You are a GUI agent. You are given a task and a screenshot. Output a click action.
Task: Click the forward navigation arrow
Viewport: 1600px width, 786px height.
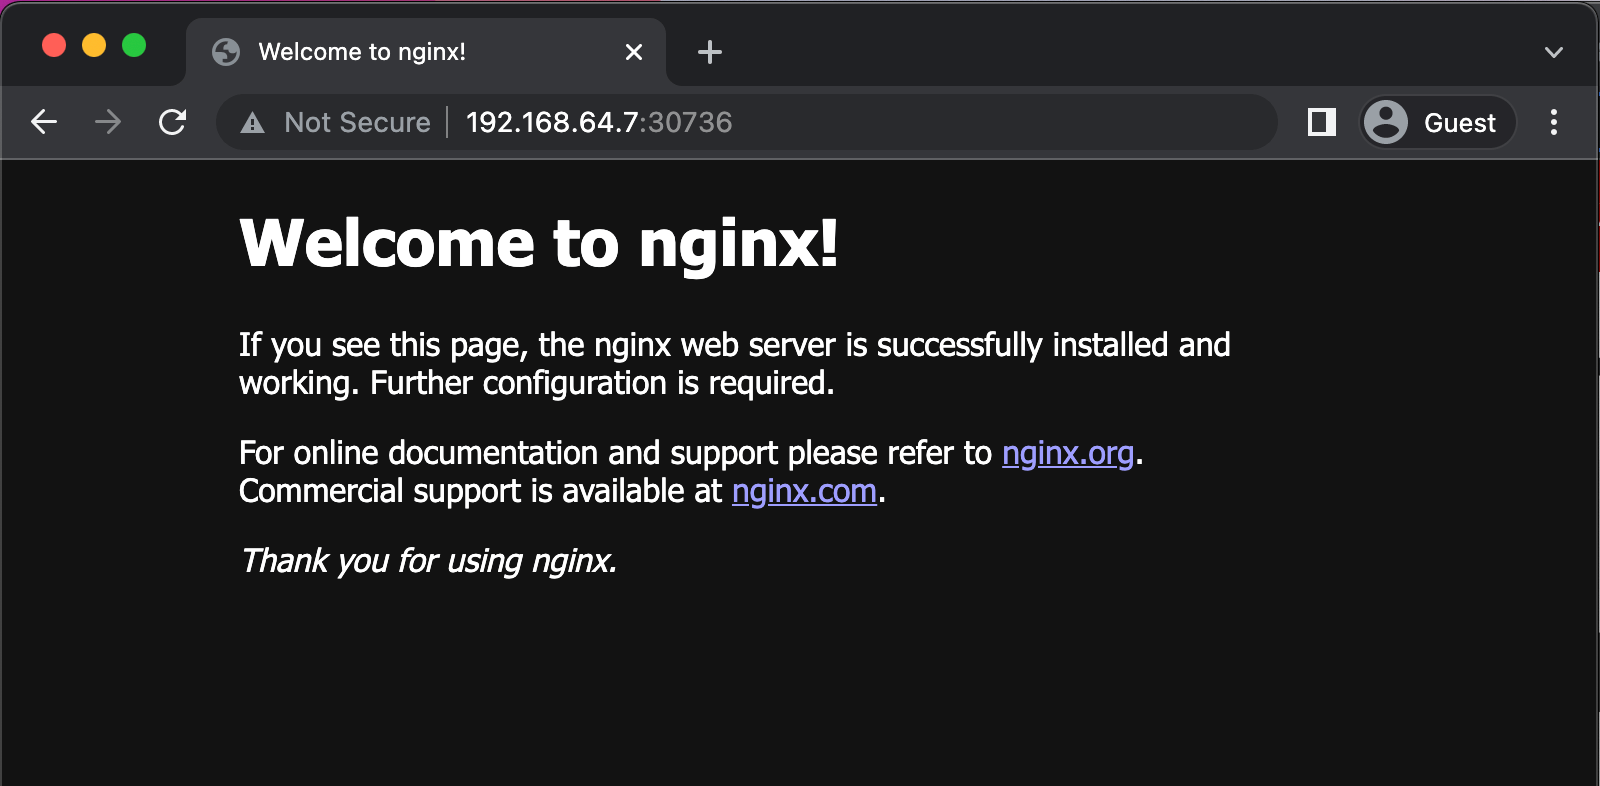[108, 122]
